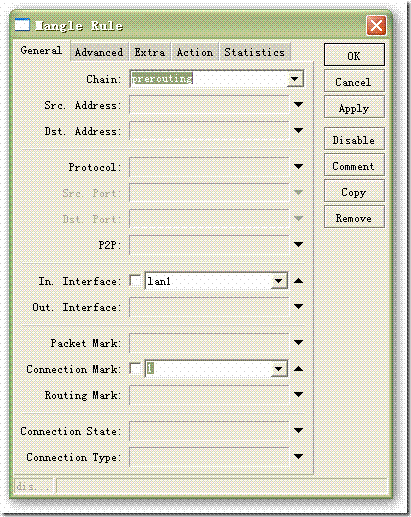Screen dimensions: 411x517
Task: Switch to the Action tab
Action: point(195,52)
